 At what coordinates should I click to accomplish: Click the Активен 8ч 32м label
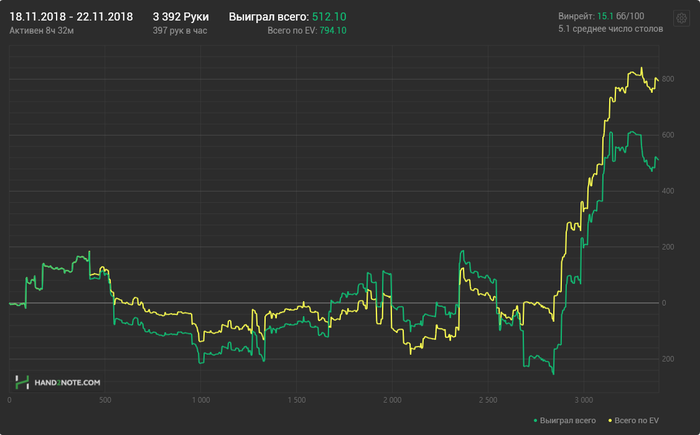(x=42, y=30)
